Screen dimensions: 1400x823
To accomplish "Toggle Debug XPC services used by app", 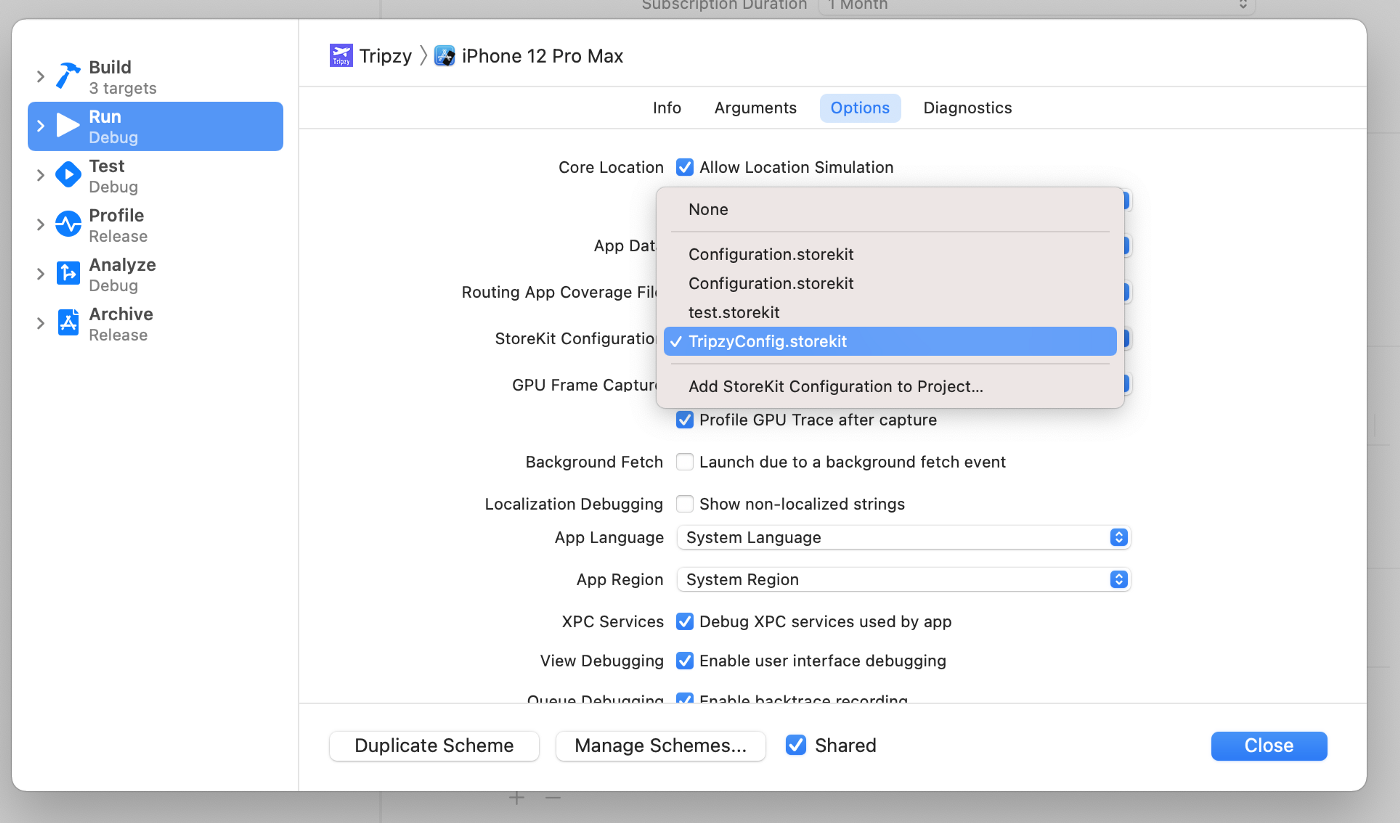I will [685, 621].
